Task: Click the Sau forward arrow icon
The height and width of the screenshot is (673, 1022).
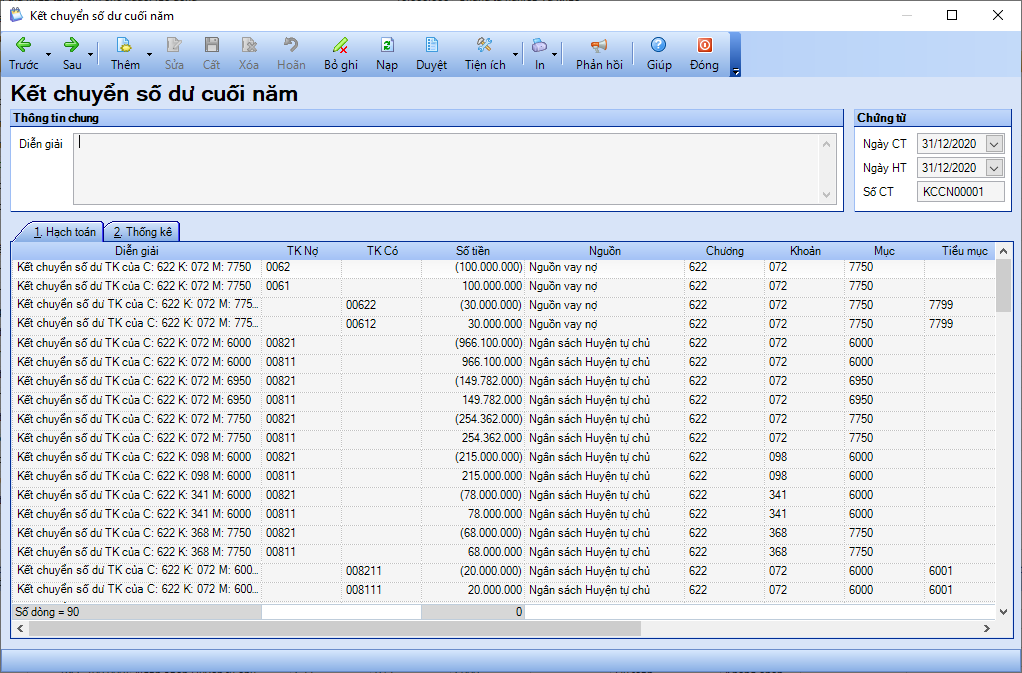Action: (x=71, y=46)
